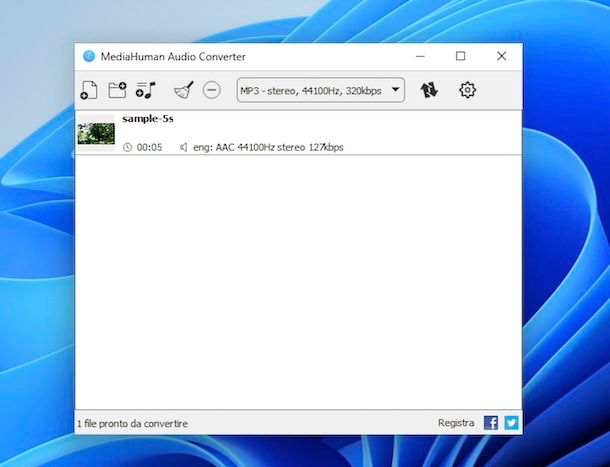The height and width of the screenshot is (467, 610).
Task: Minimize the MediaHuman Audio Converter window
Action: (420, 56)
